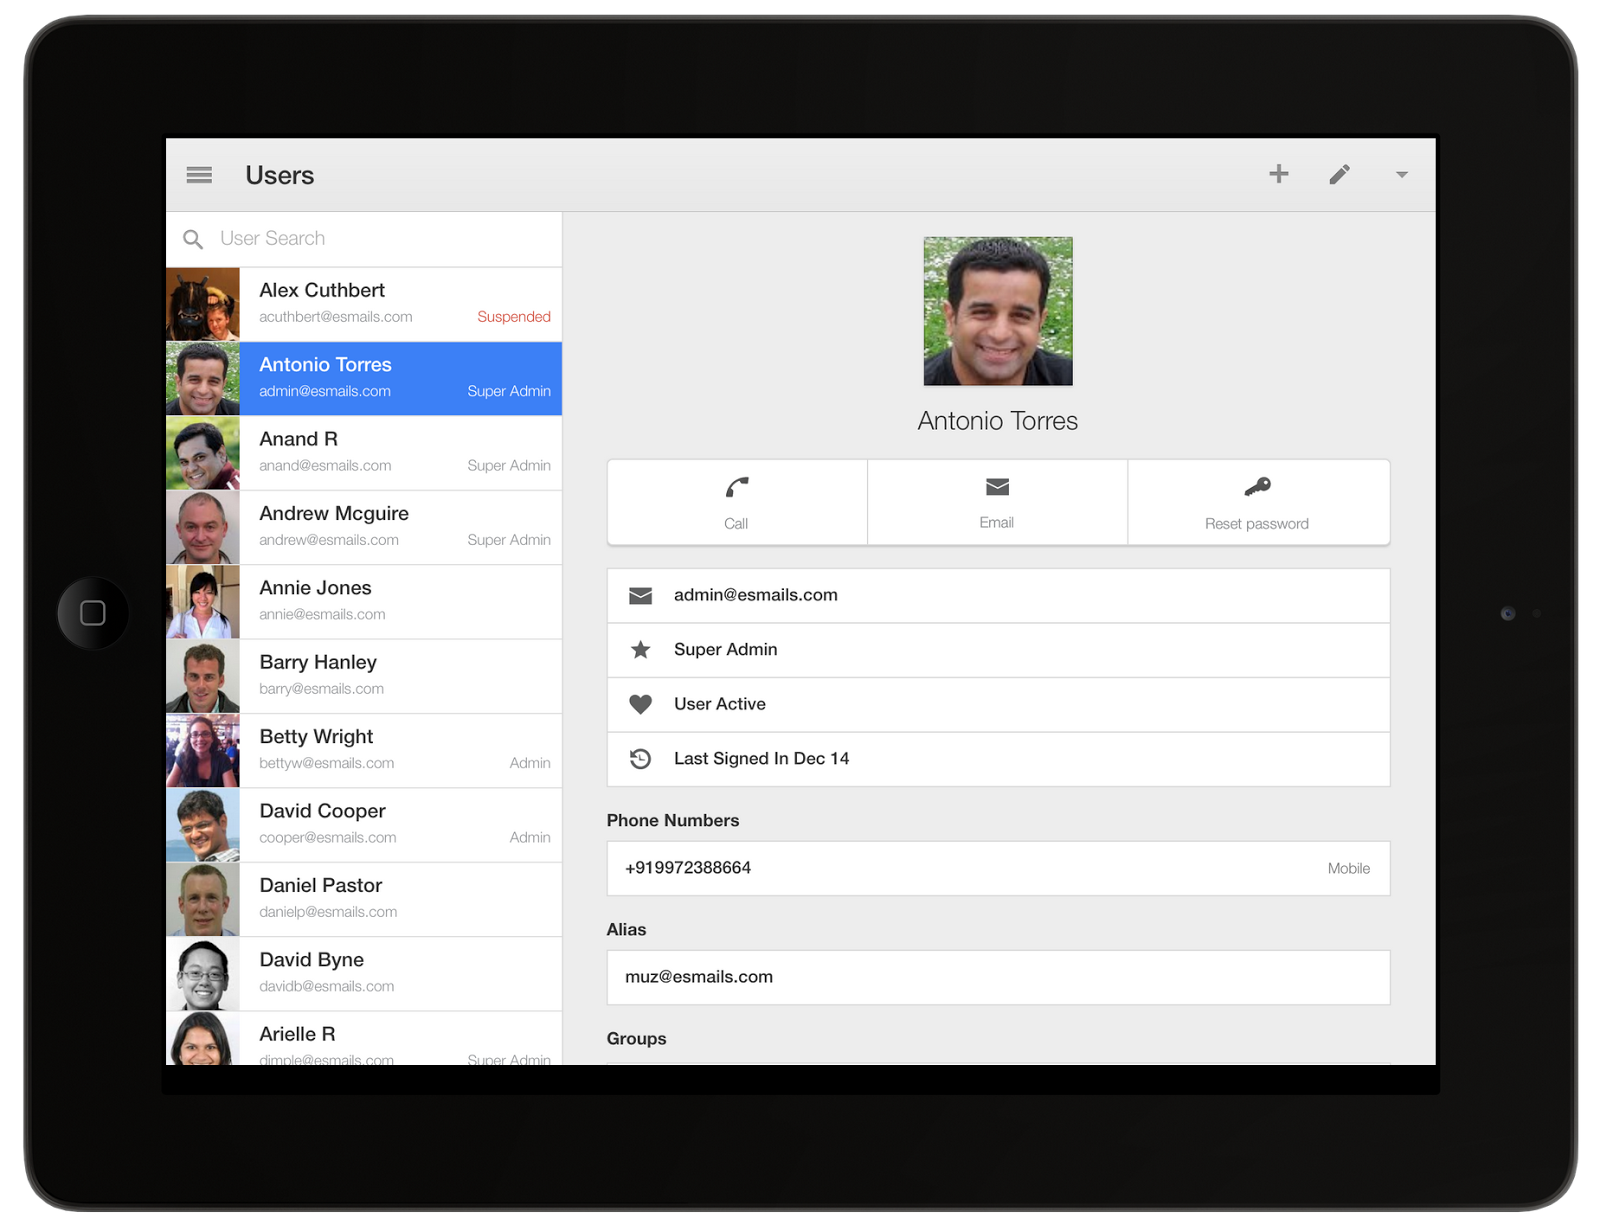Image resolution: width=1600 pixels, height=1225 pixels.
Task: Click the admin@esmails.com email row
Action: (997, 595)
